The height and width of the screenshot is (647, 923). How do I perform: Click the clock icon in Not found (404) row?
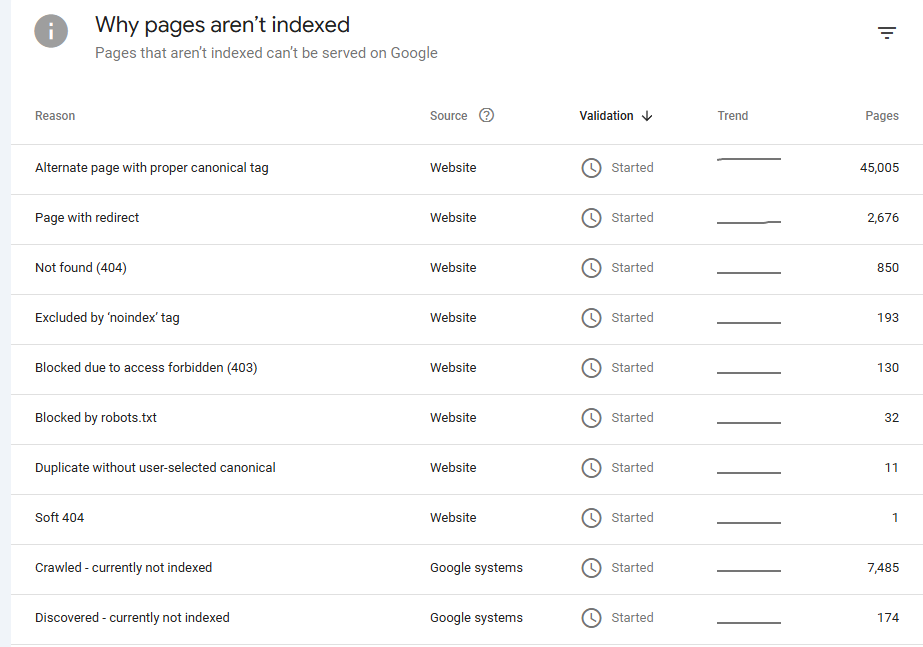coord(591,268)
